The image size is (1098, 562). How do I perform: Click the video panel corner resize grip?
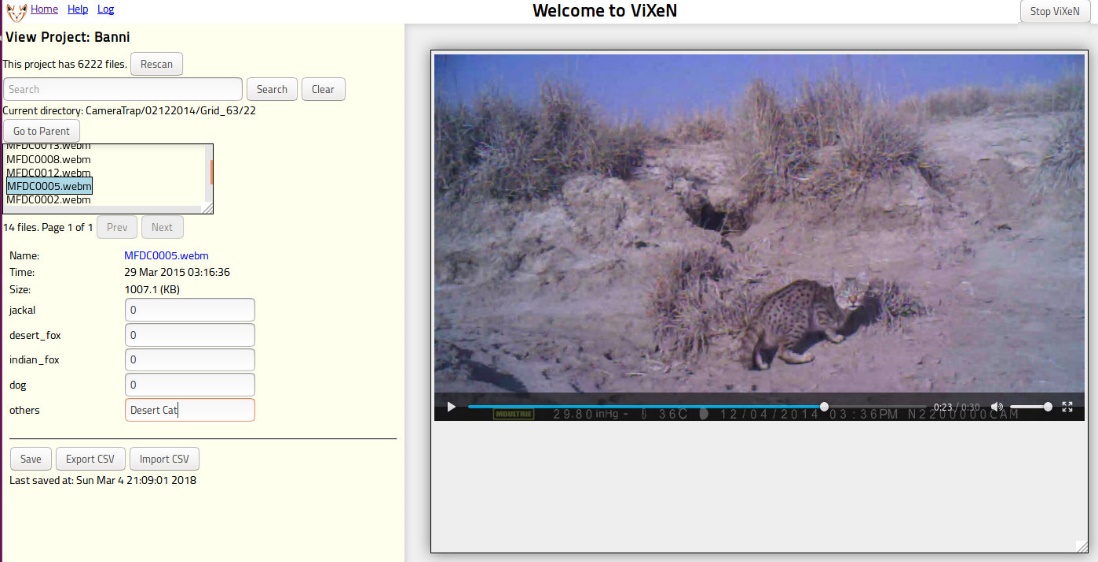(1082, 547)
